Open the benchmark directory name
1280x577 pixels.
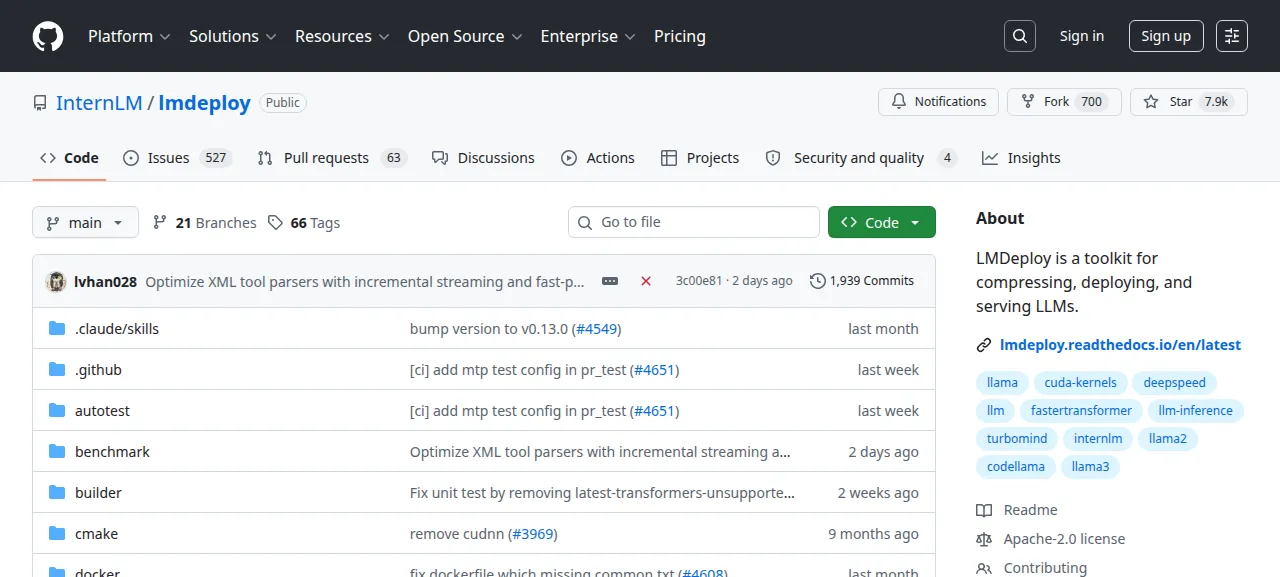point(112,452)
